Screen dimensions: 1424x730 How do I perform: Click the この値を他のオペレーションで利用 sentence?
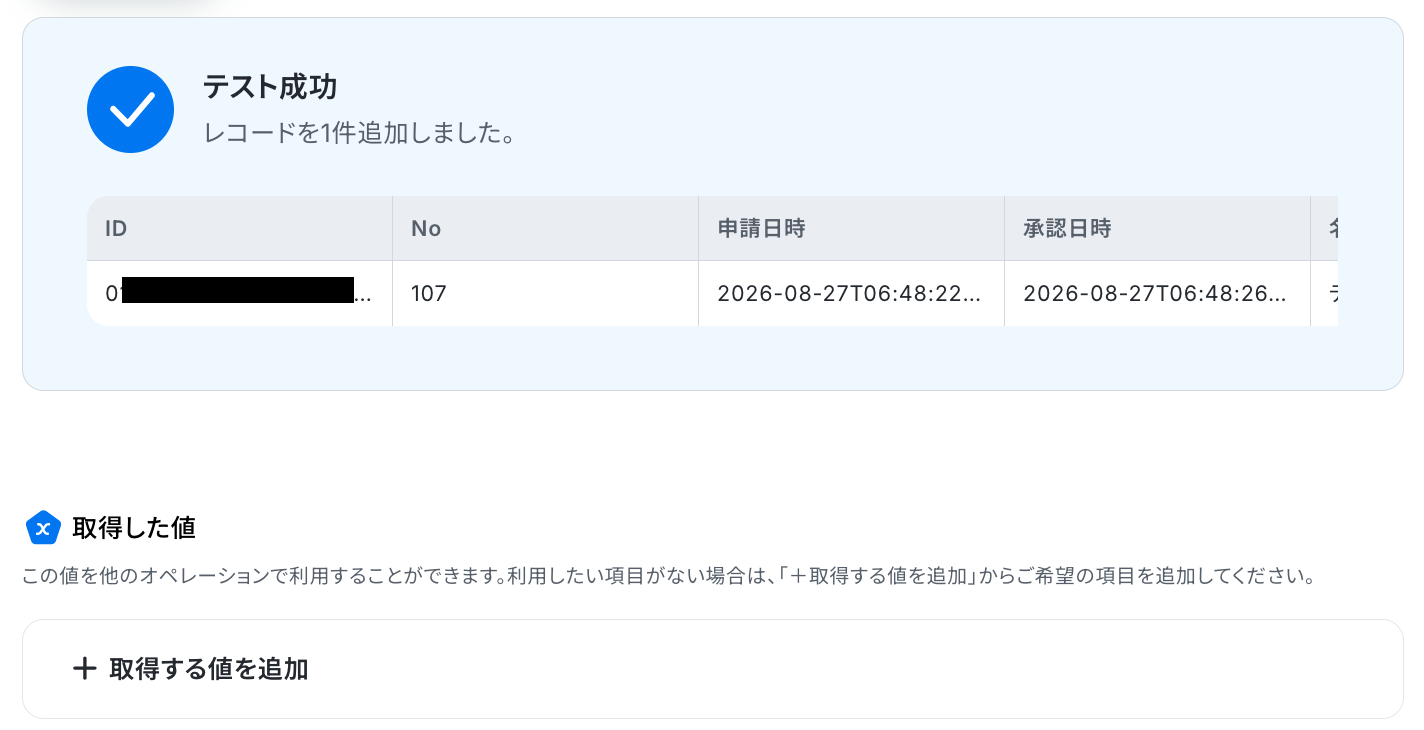click(x=264, y=578)
